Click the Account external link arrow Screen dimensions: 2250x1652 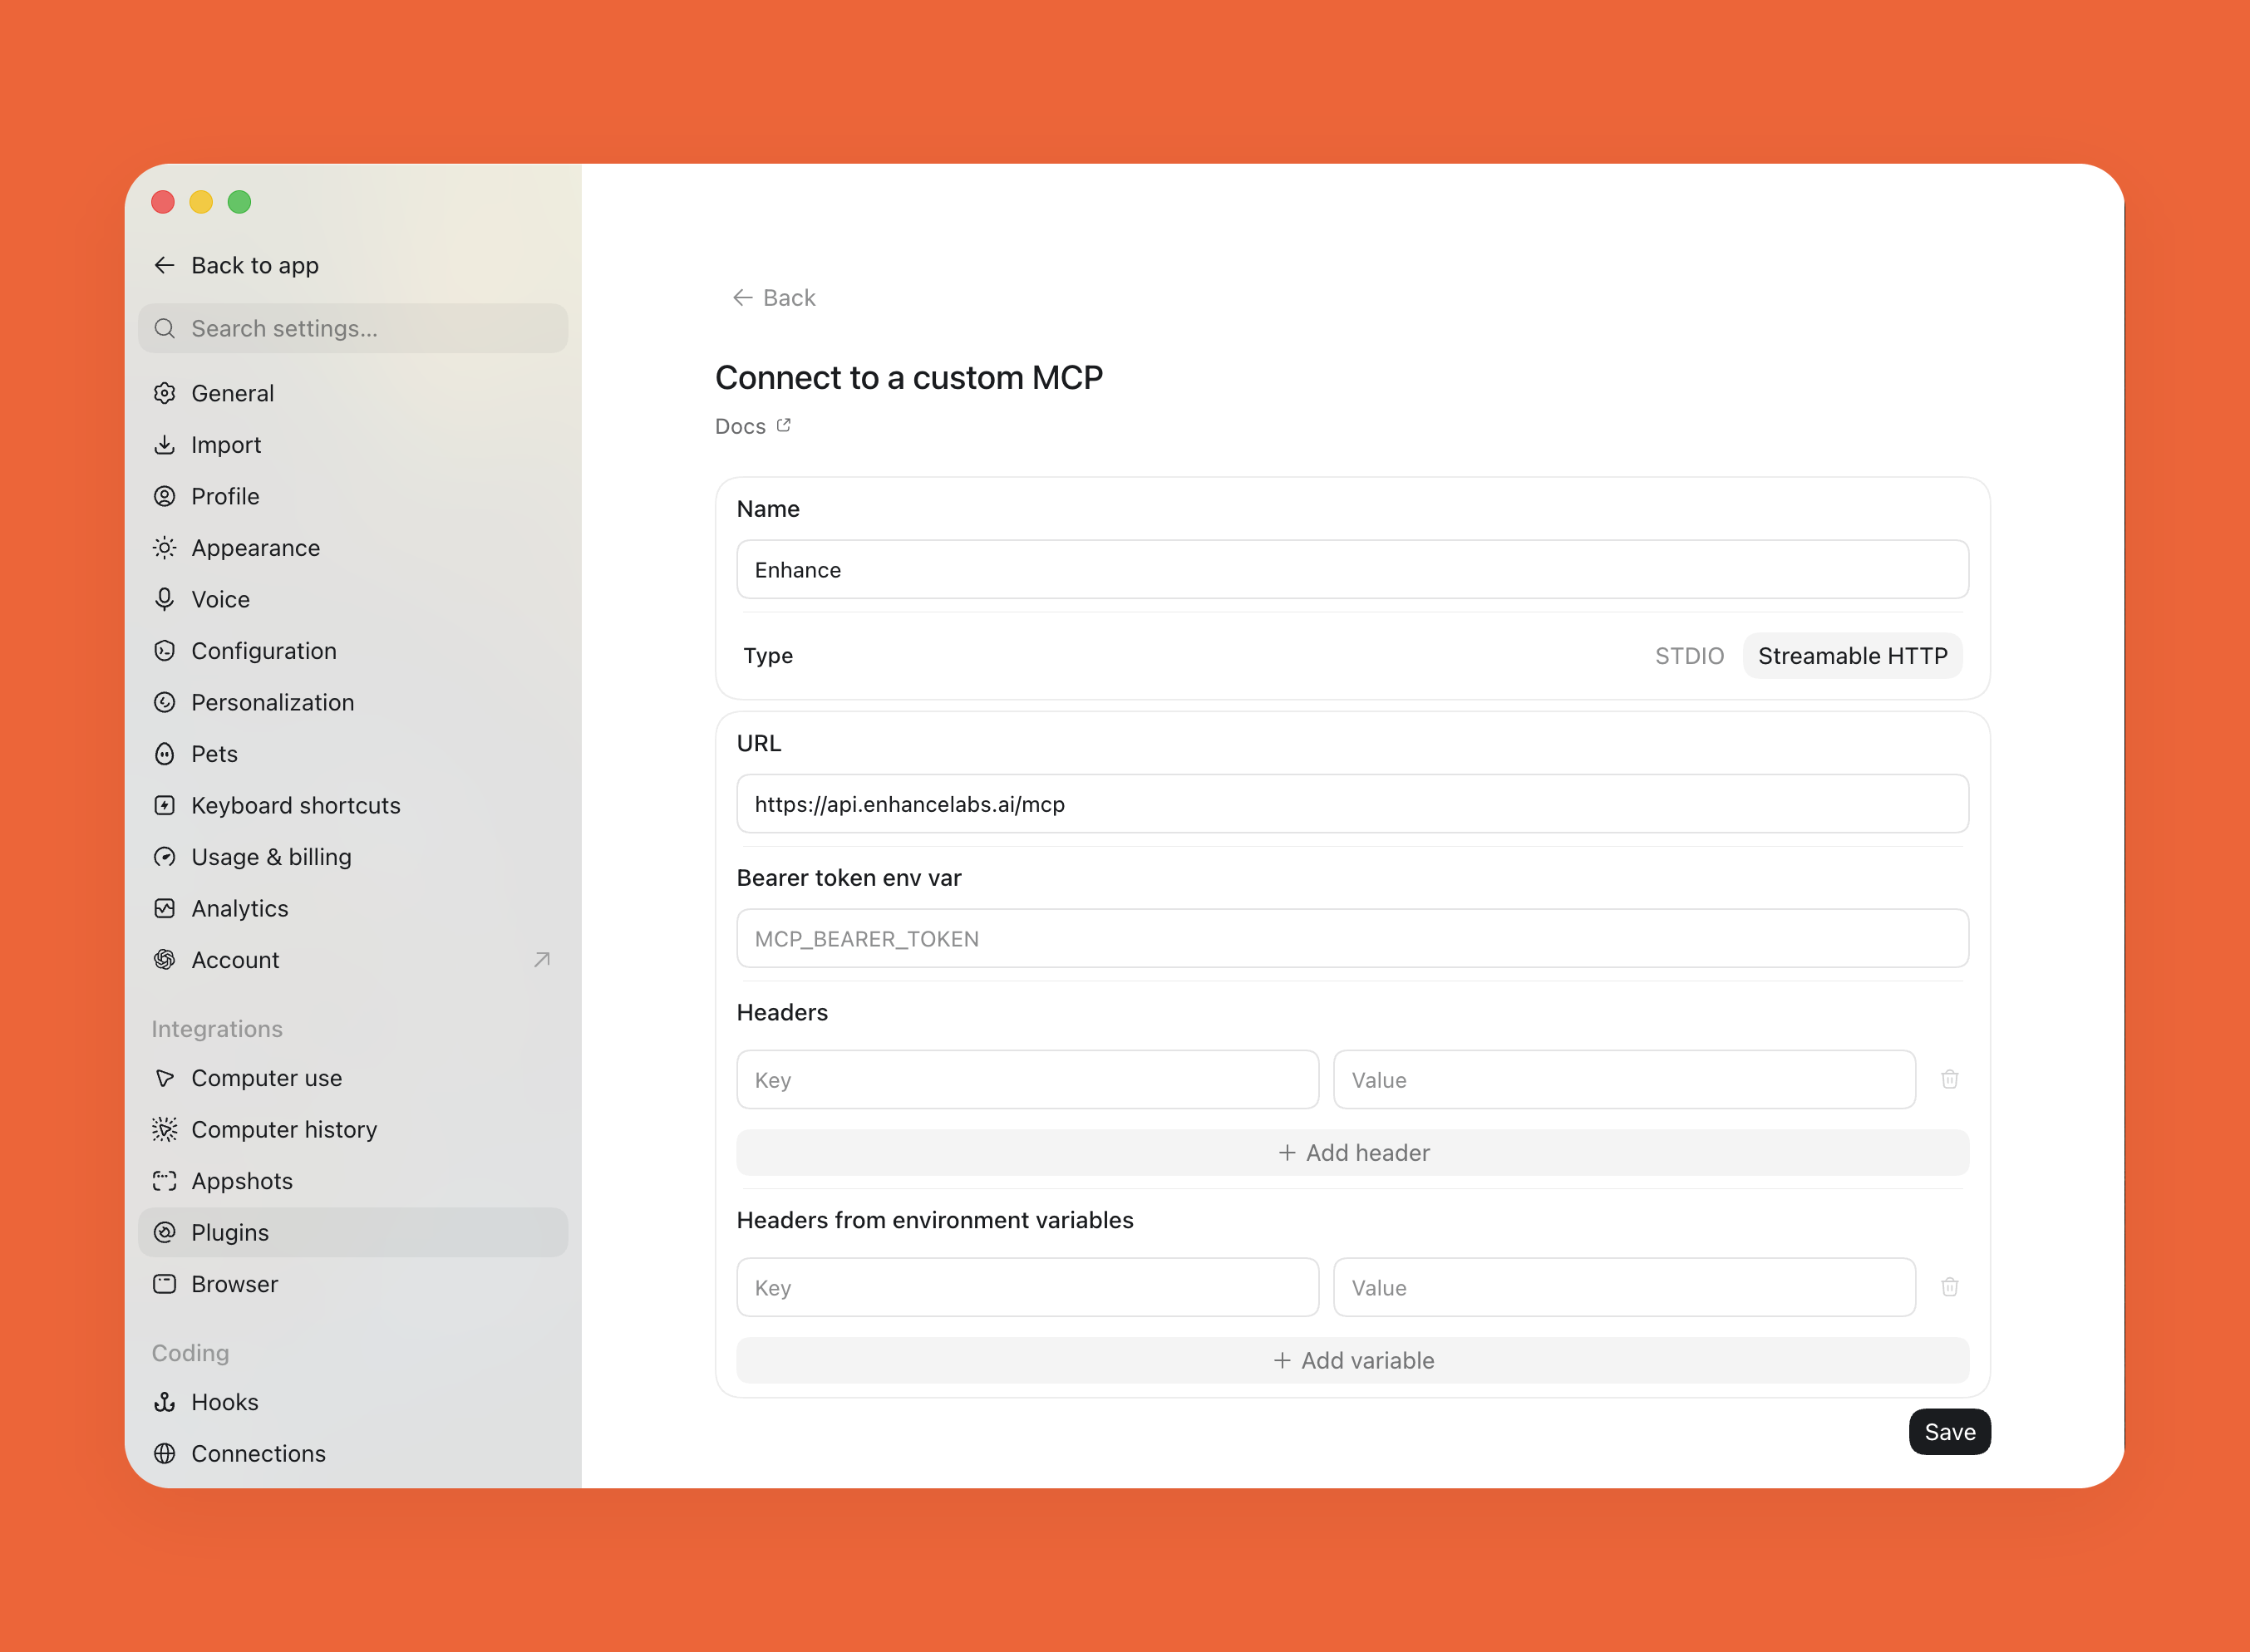tap(542, 960)
